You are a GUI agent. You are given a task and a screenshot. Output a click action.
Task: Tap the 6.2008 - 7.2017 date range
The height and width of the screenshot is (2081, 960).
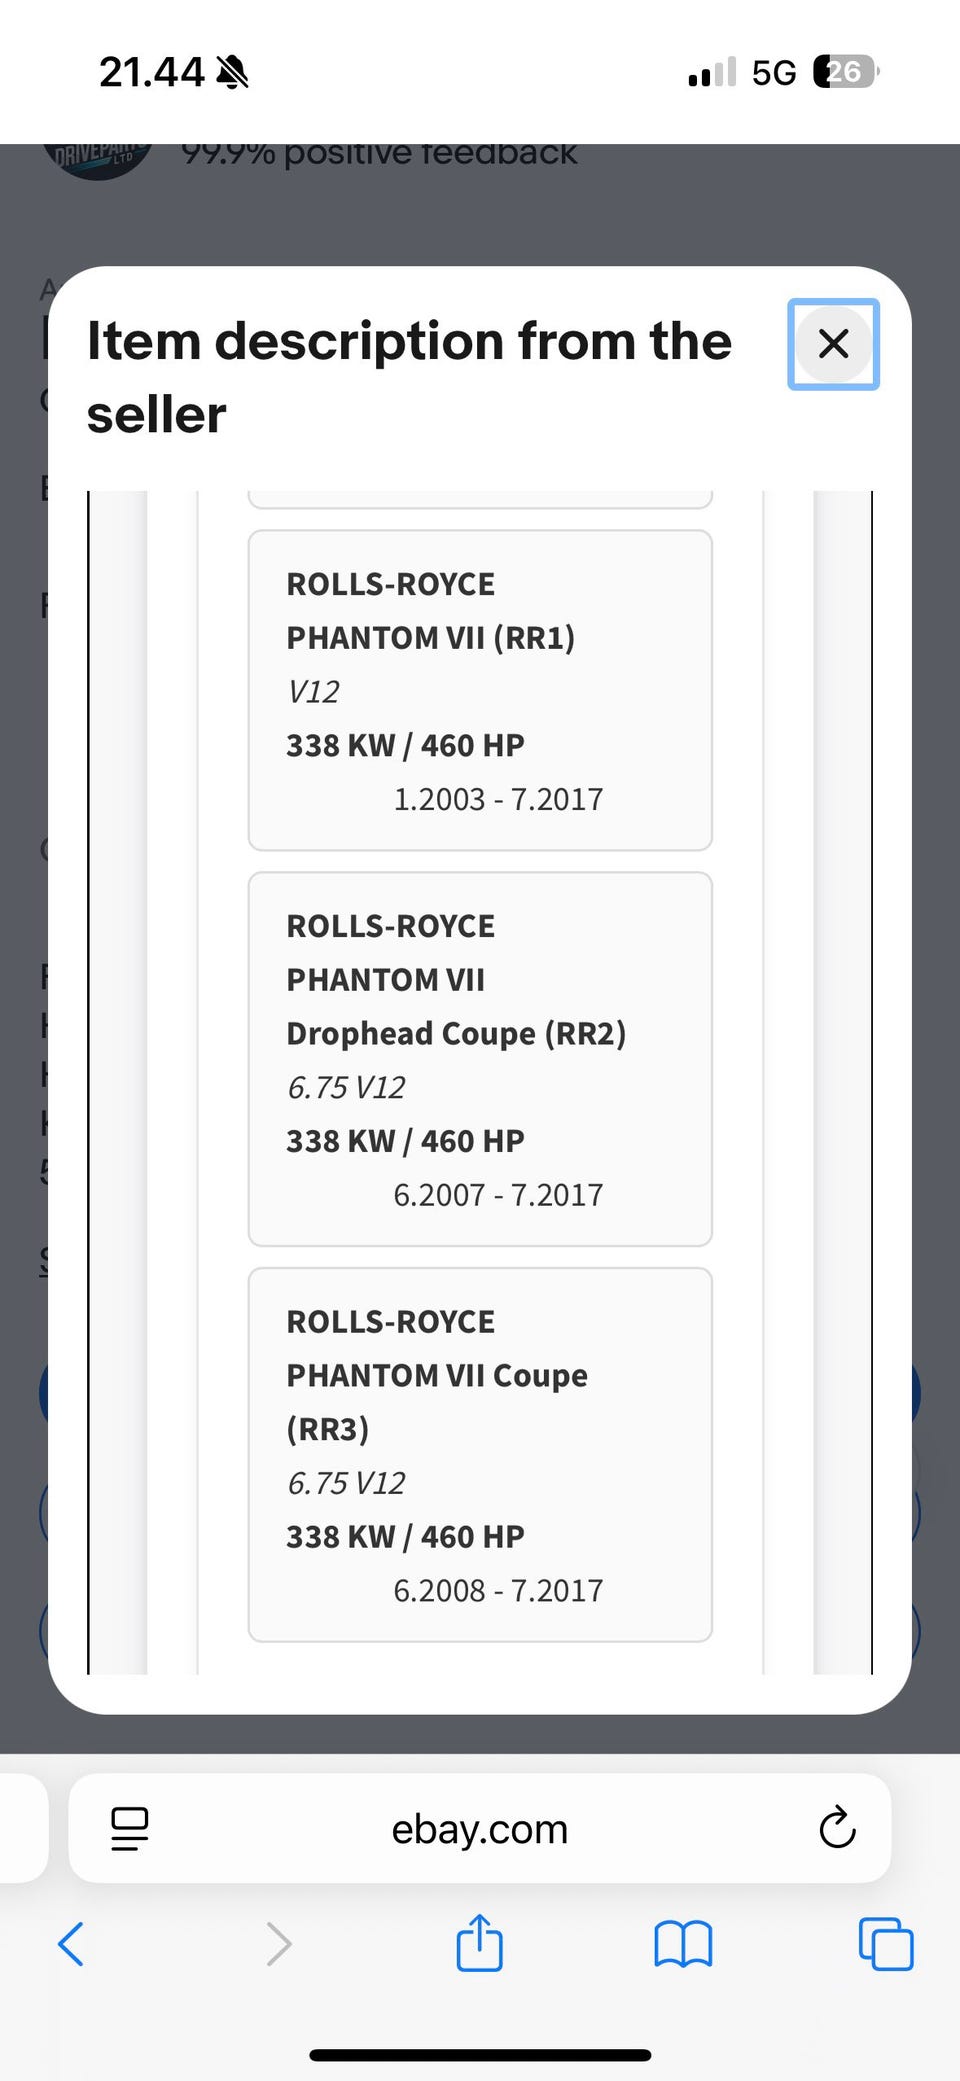click(x=498, y=1590)
